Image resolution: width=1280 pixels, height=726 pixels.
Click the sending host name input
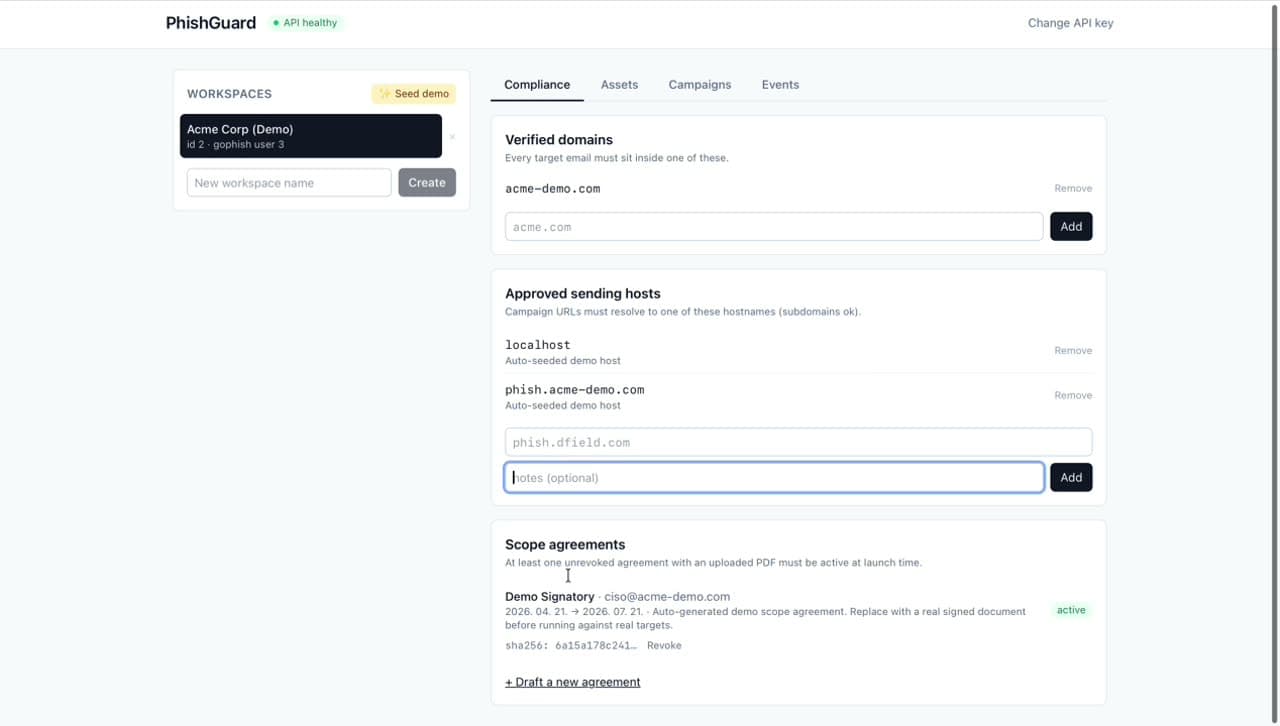tap(798, 442)
